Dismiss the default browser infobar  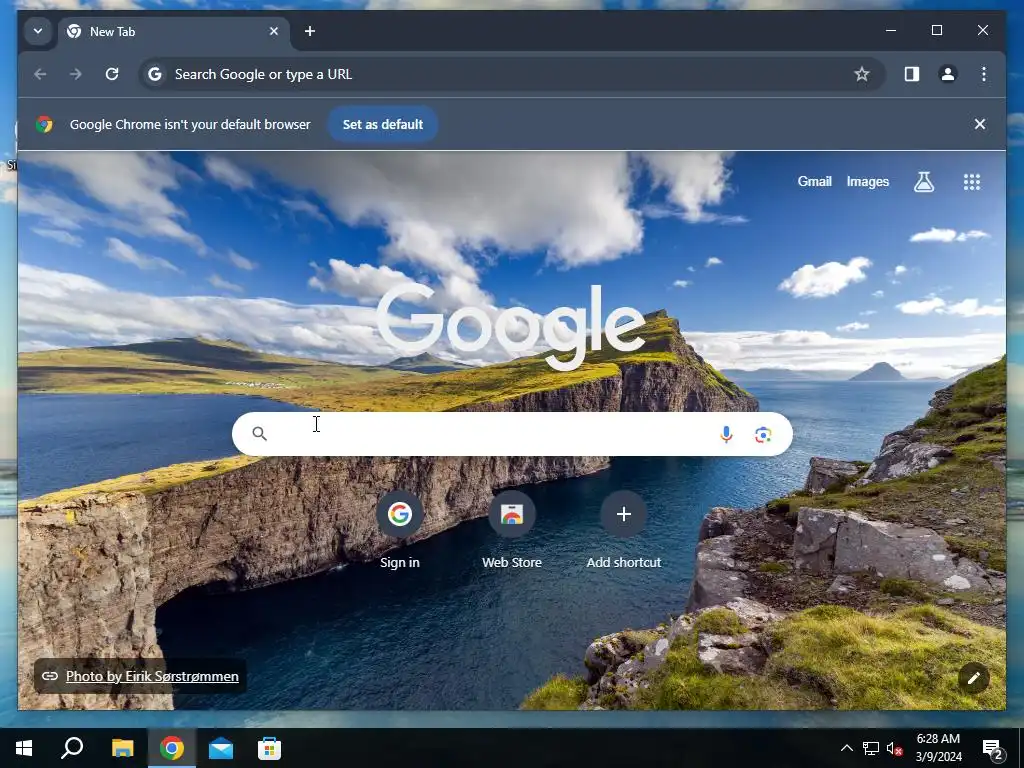click(x=980, y=124)
